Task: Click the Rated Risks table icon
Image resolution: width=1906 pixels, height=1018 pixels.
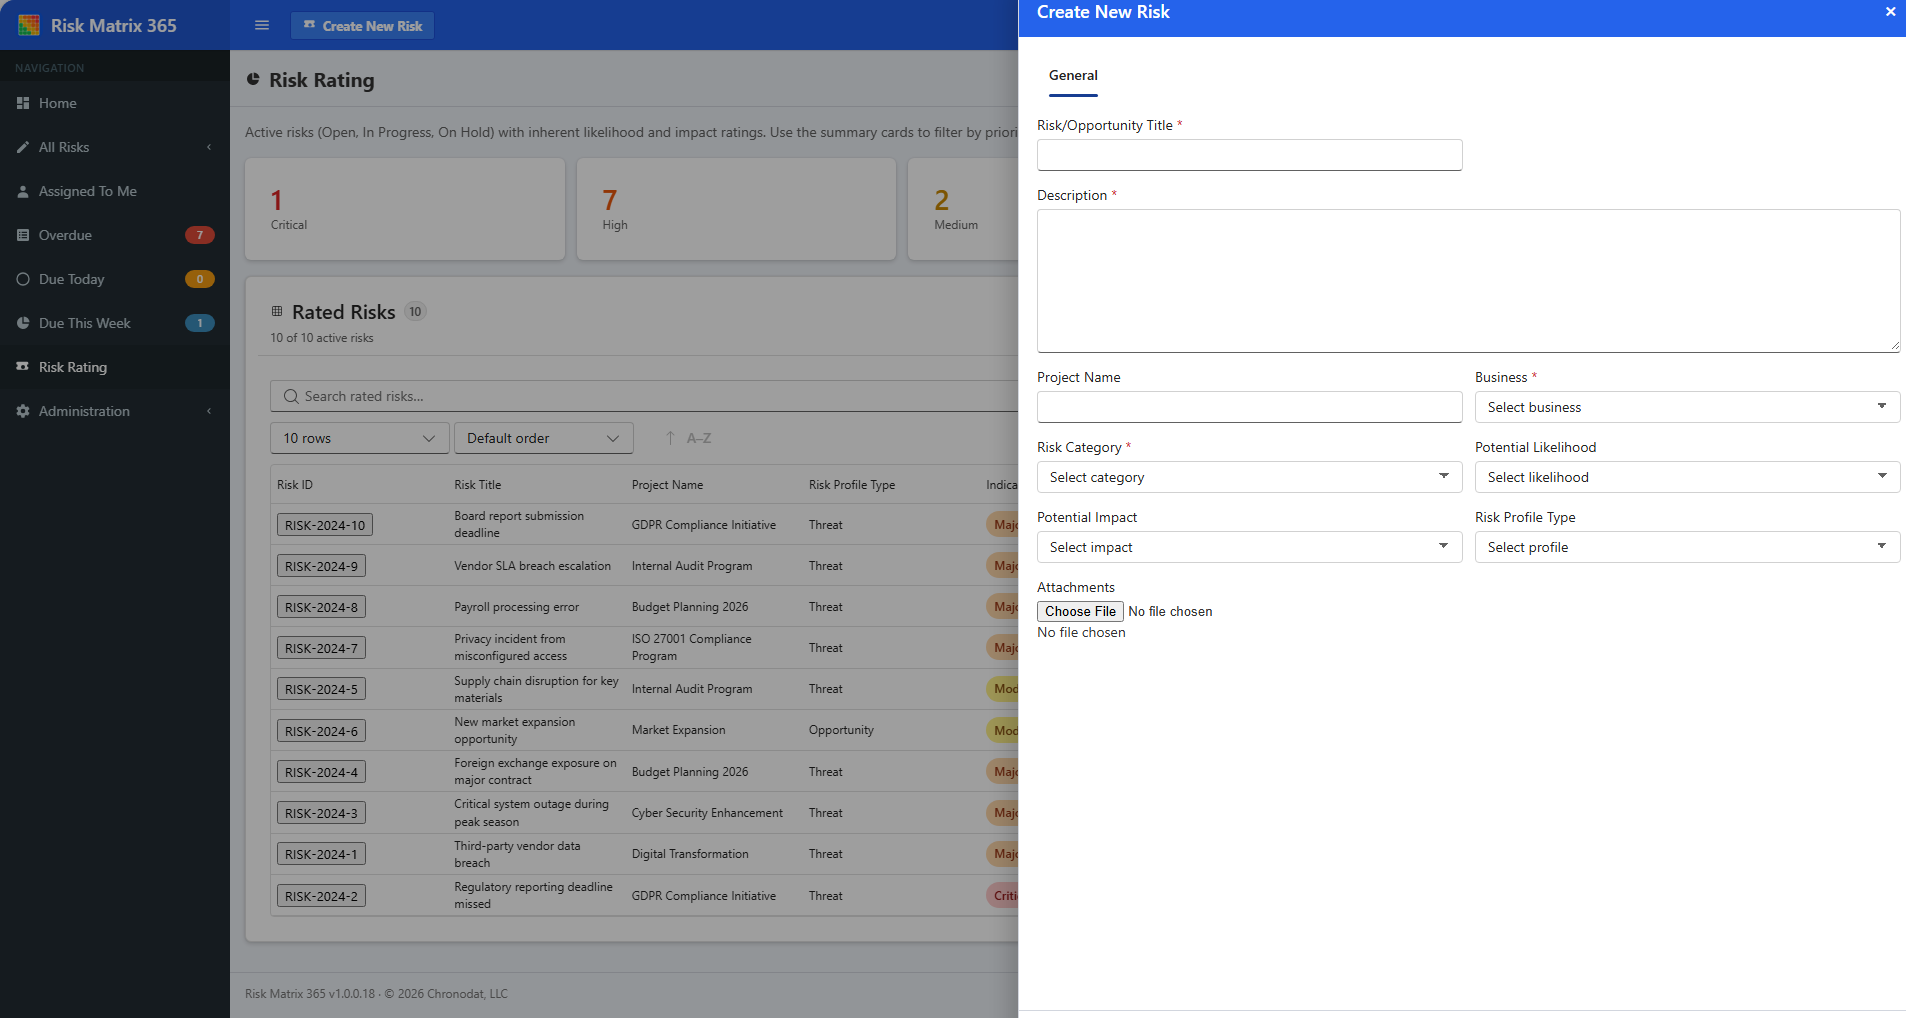Action: tap(277, 311)
